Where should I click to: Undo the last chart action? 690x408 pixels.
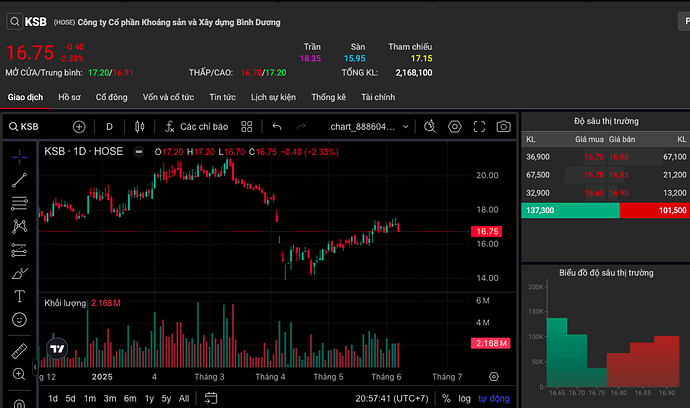(x=276, y=127)
